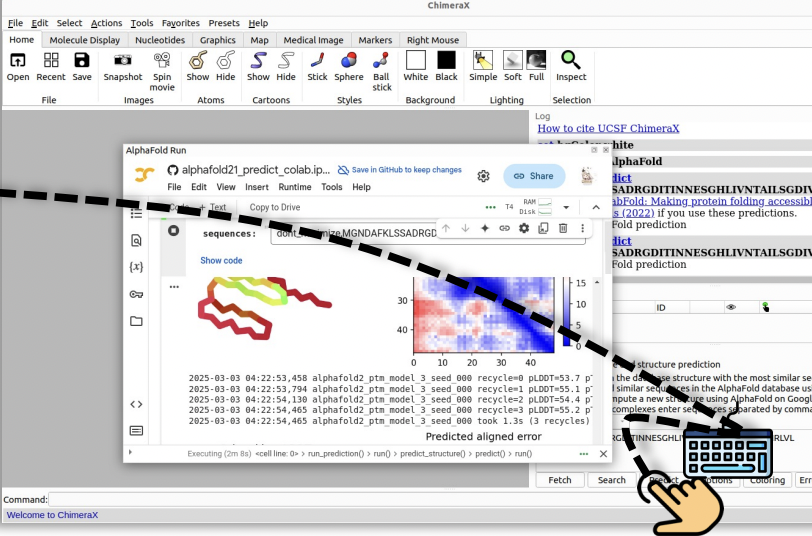This screenshot has width=812, height=536.
Task: Open cell more options menu
Action: click(583, 228)
